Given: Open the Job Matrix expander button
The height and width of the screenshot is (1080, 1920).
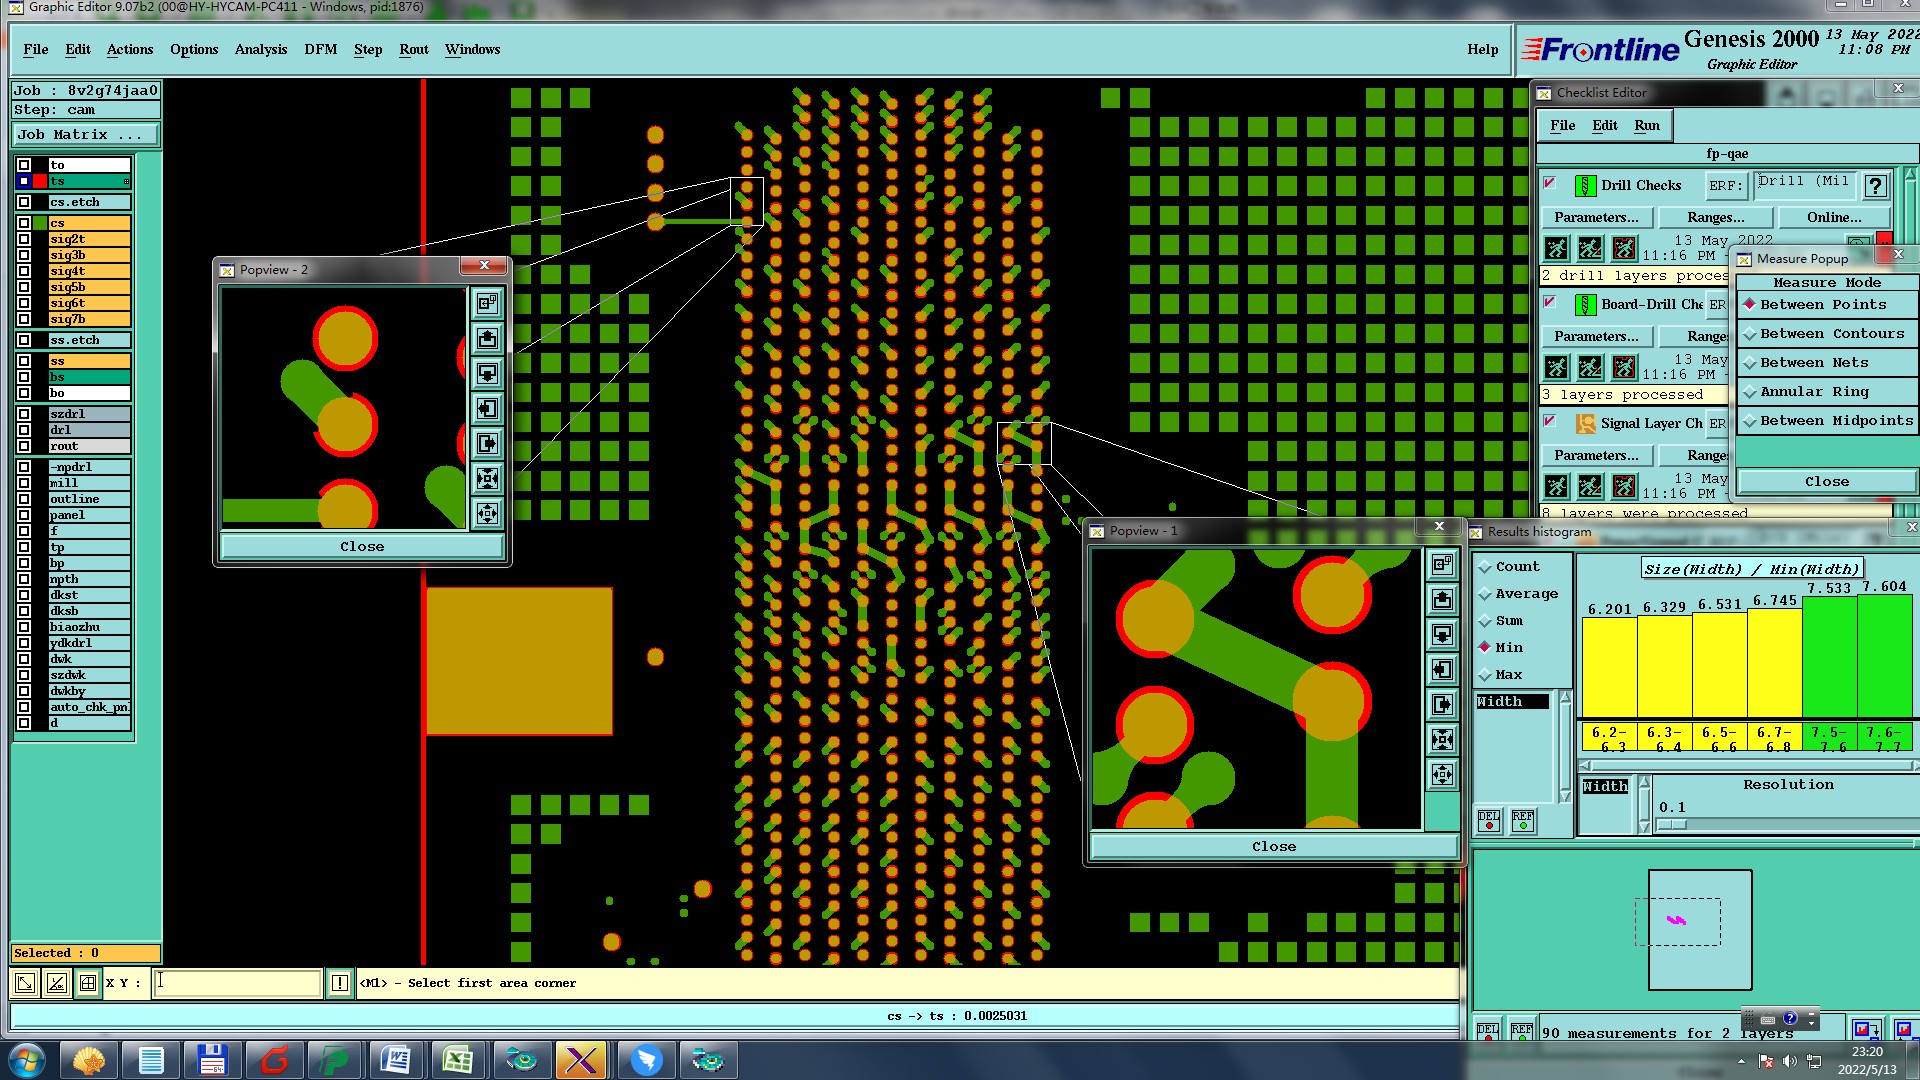Looking at the screenshot, I should click(86, 135).
